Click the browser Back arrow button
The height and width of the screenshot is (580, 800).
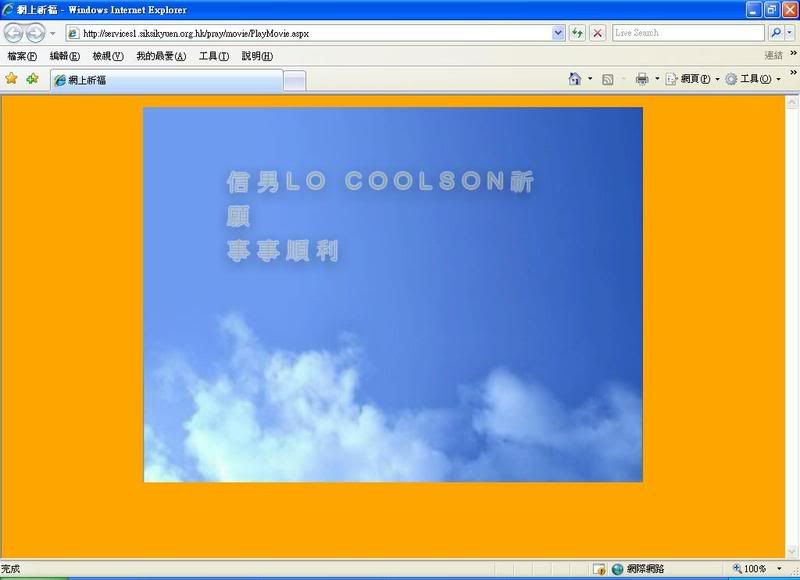coord(14,33)
